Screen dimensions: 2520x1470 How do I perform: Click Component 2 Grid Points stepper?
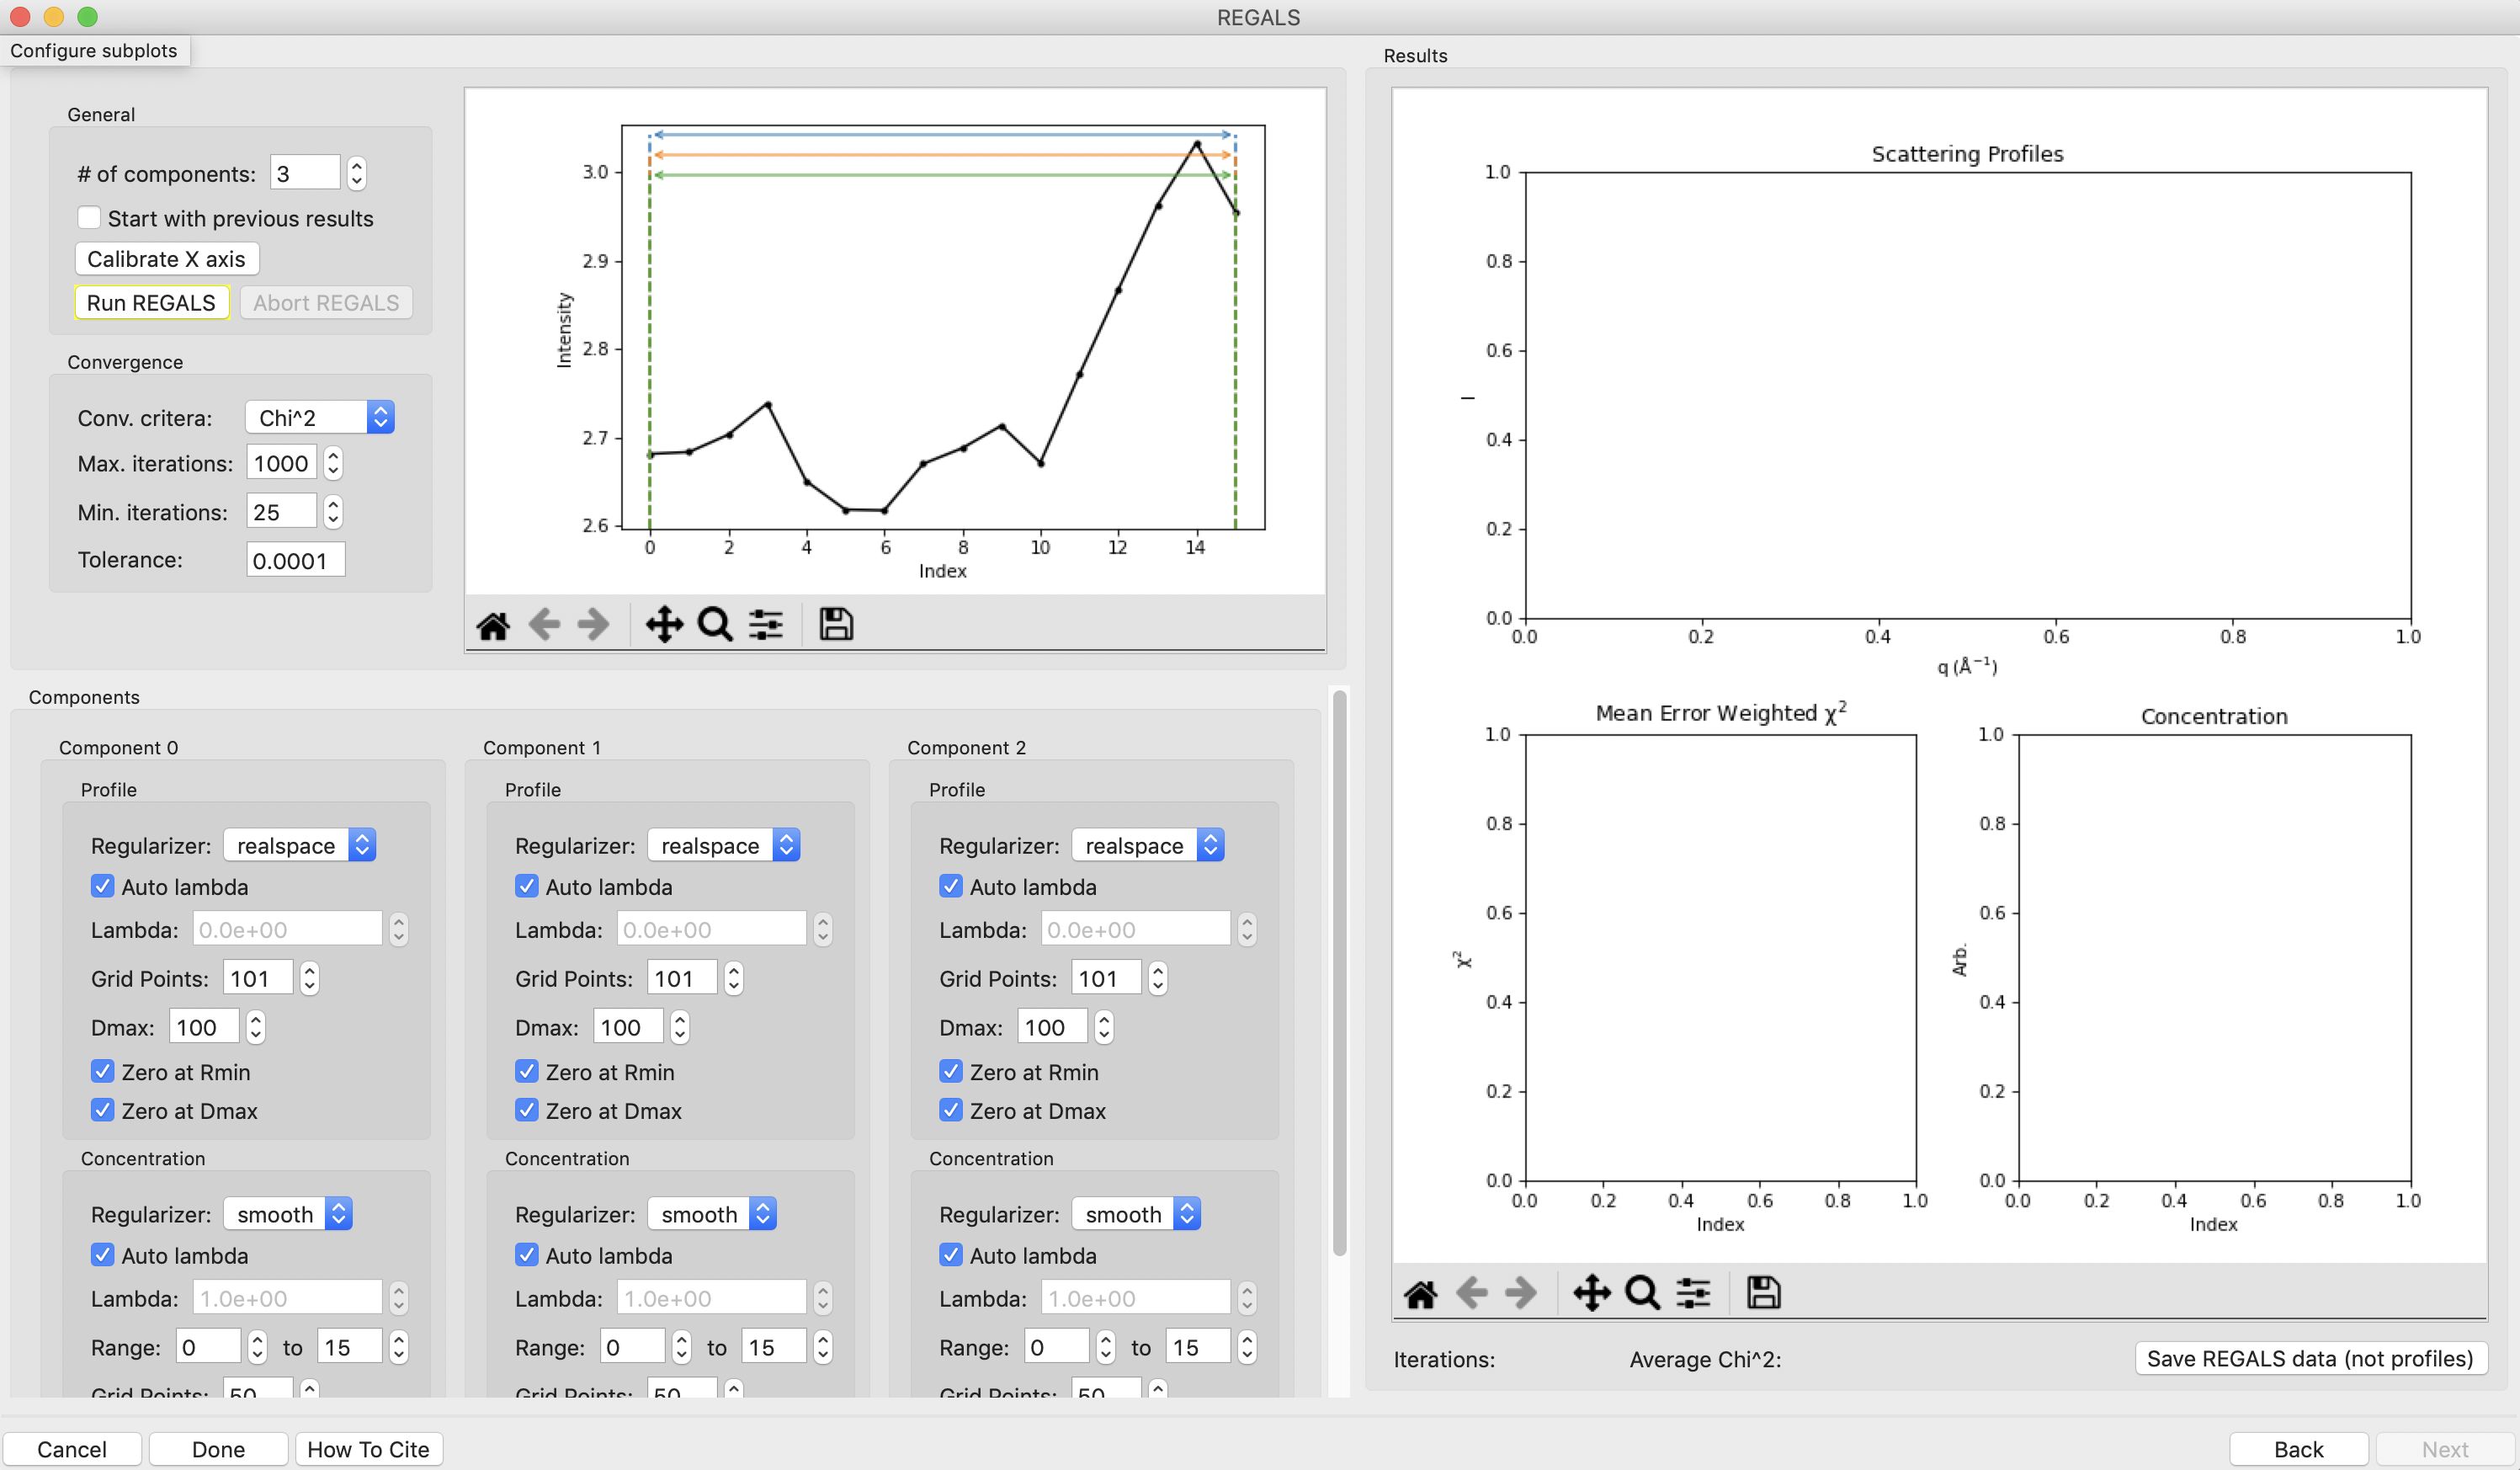1158,979
